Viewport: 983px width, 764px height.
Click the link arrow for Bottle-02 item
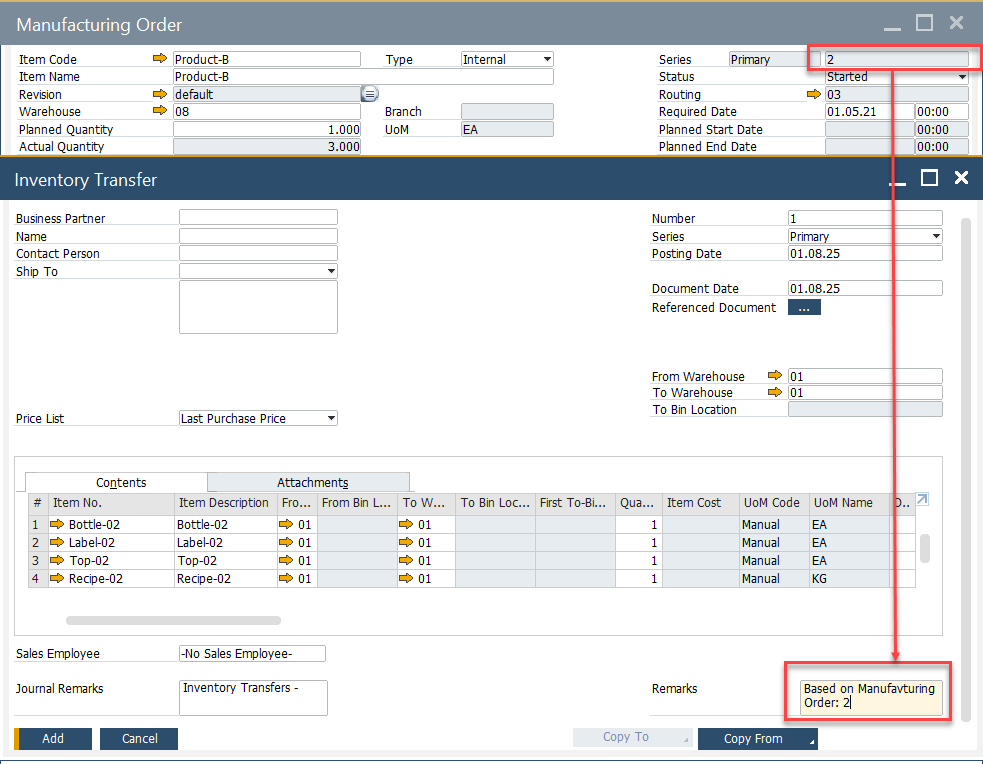click(57, 525)
